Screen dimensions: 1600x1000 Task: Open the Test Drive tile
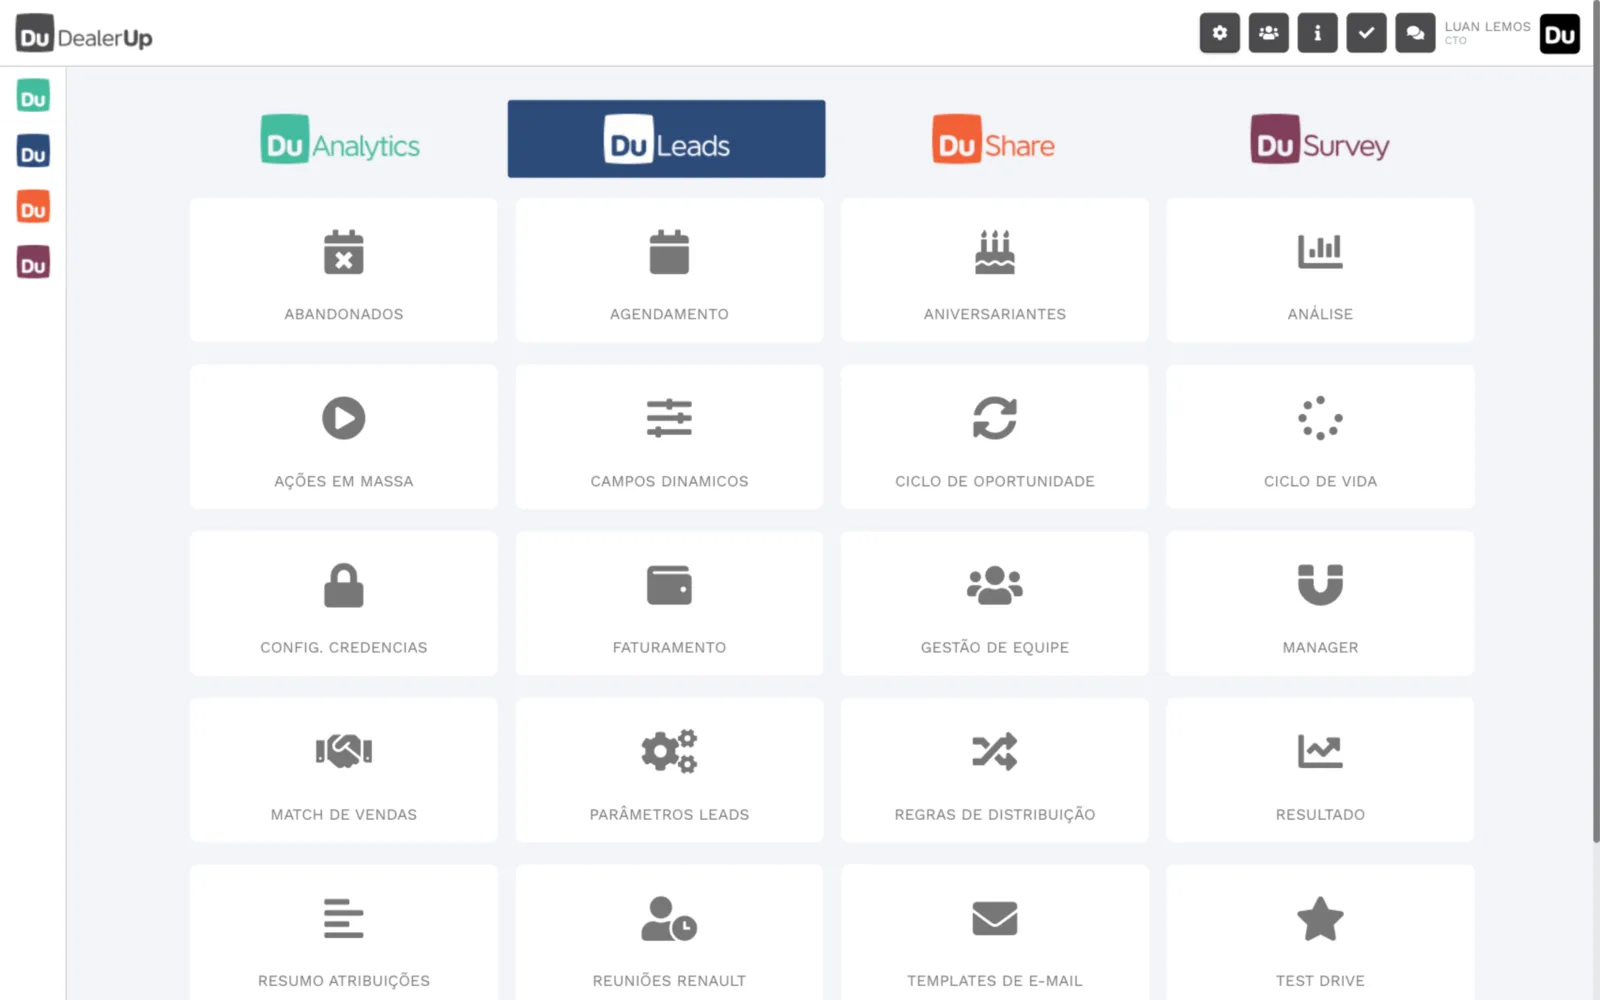(1320, 933)
